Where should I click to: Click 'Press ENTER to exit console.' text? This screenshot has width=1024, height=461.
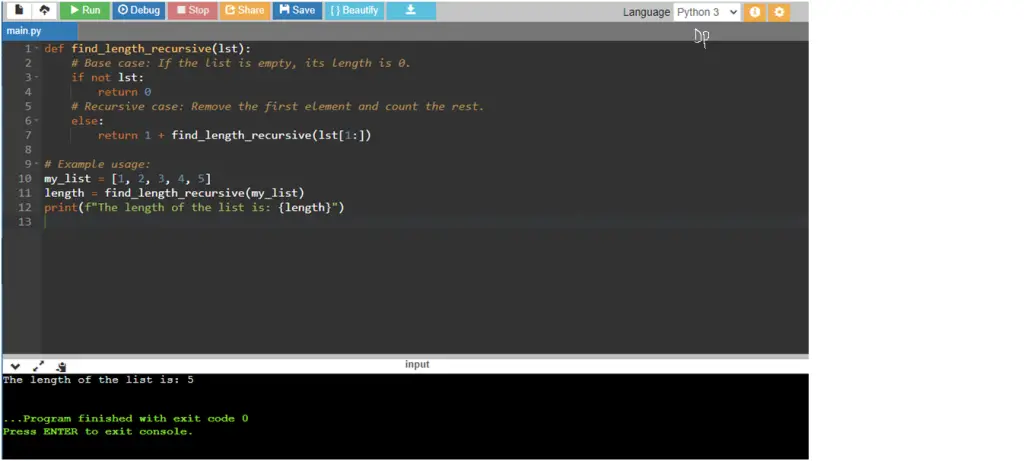coord(98,431)
